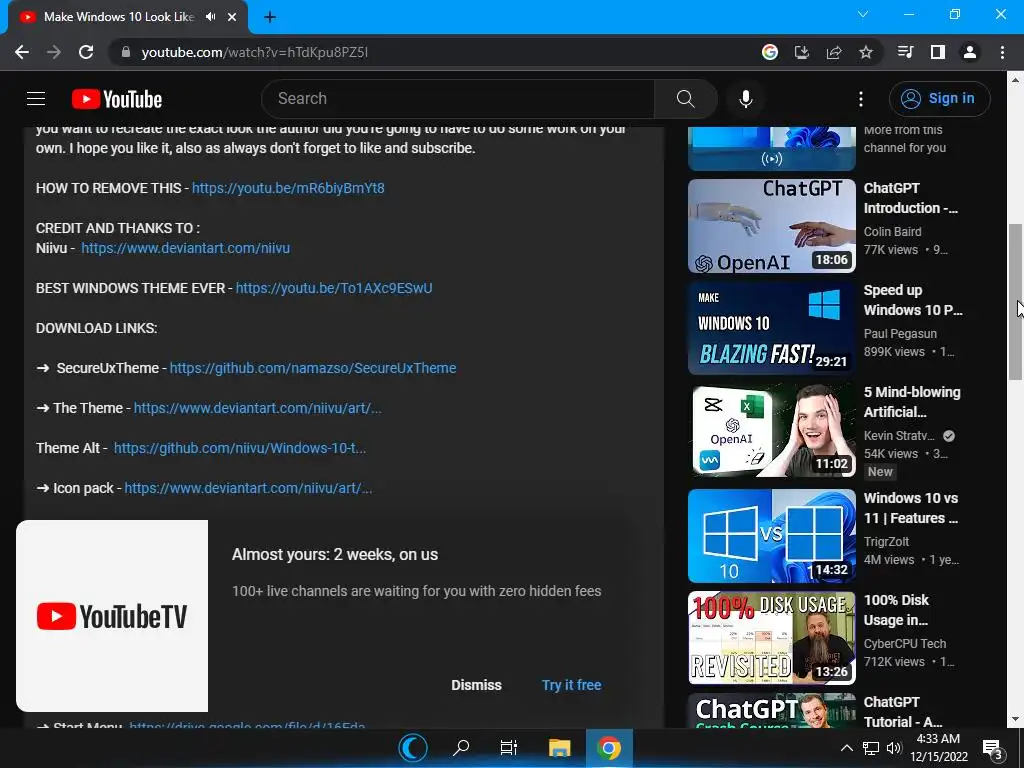
Task: Click Kevin Stratvert channel name
Action: pos(899,436)
